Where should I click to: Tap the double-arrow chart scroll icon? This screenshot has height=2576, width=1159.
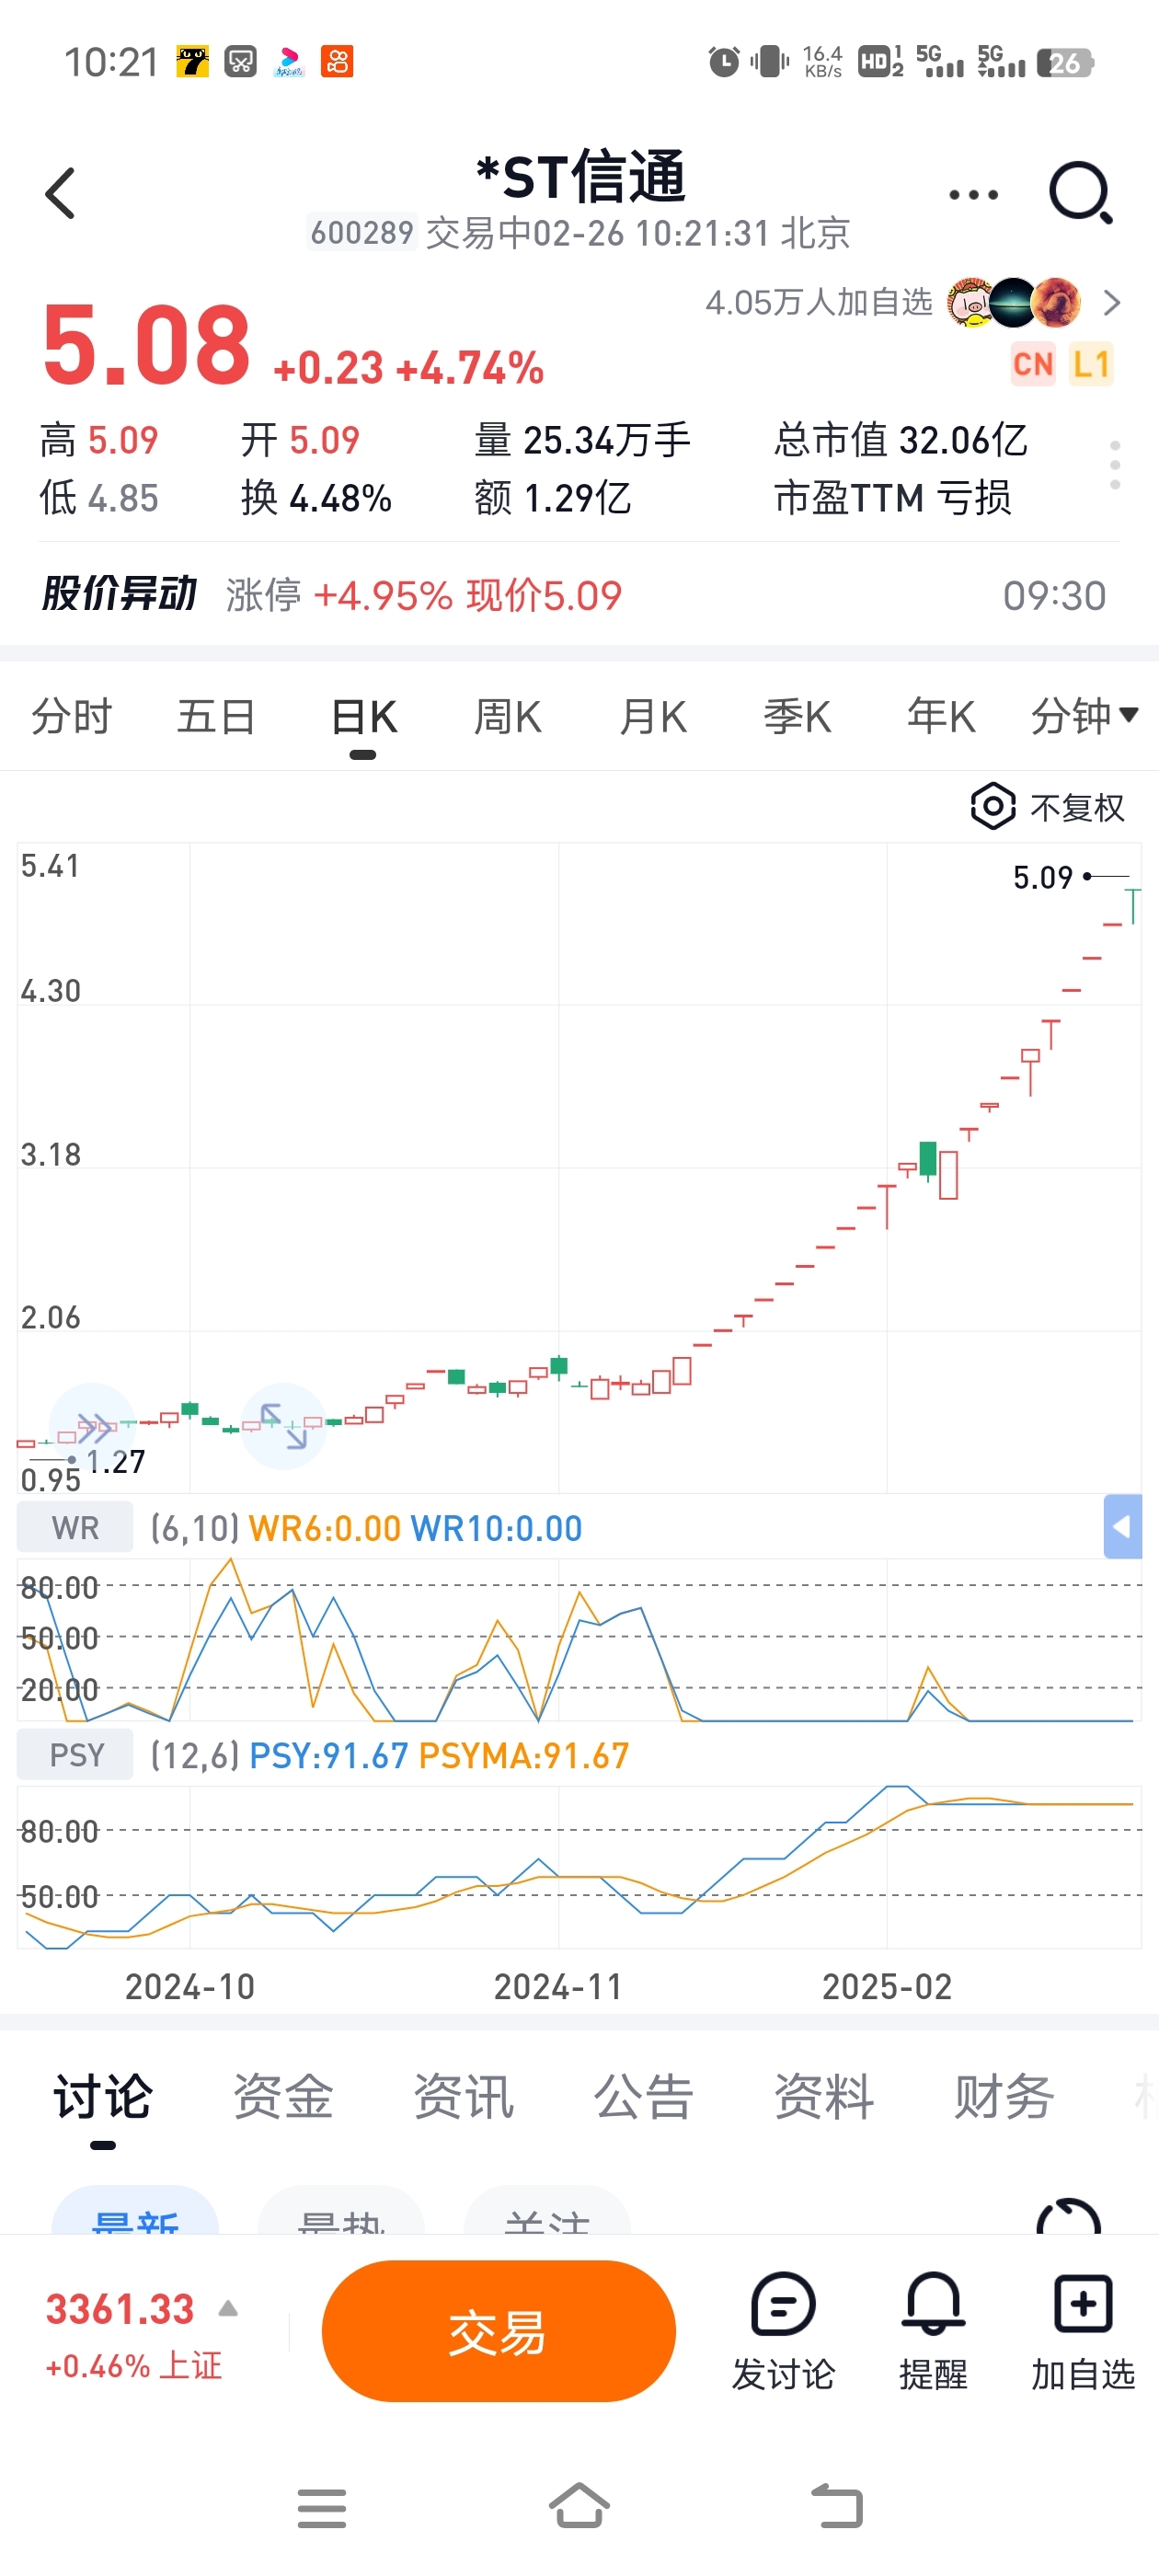click(92, 1426)
